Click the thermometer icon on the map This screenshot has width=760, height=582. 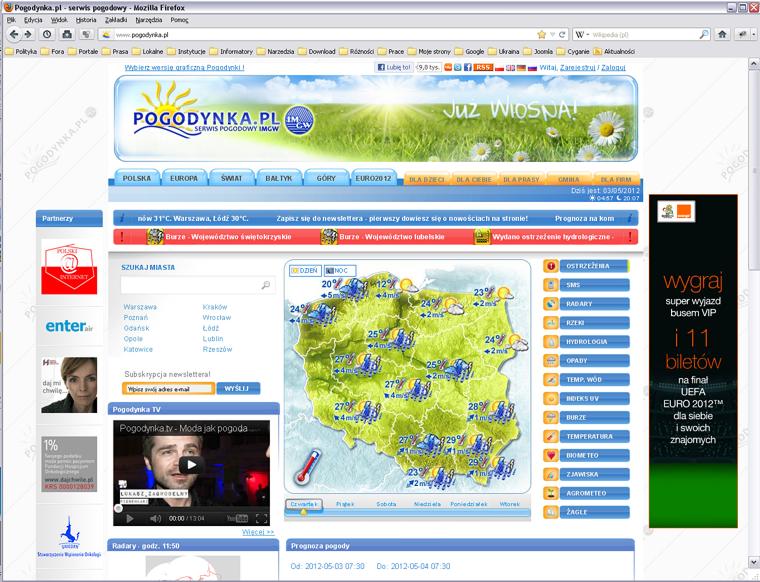(307, 467)
